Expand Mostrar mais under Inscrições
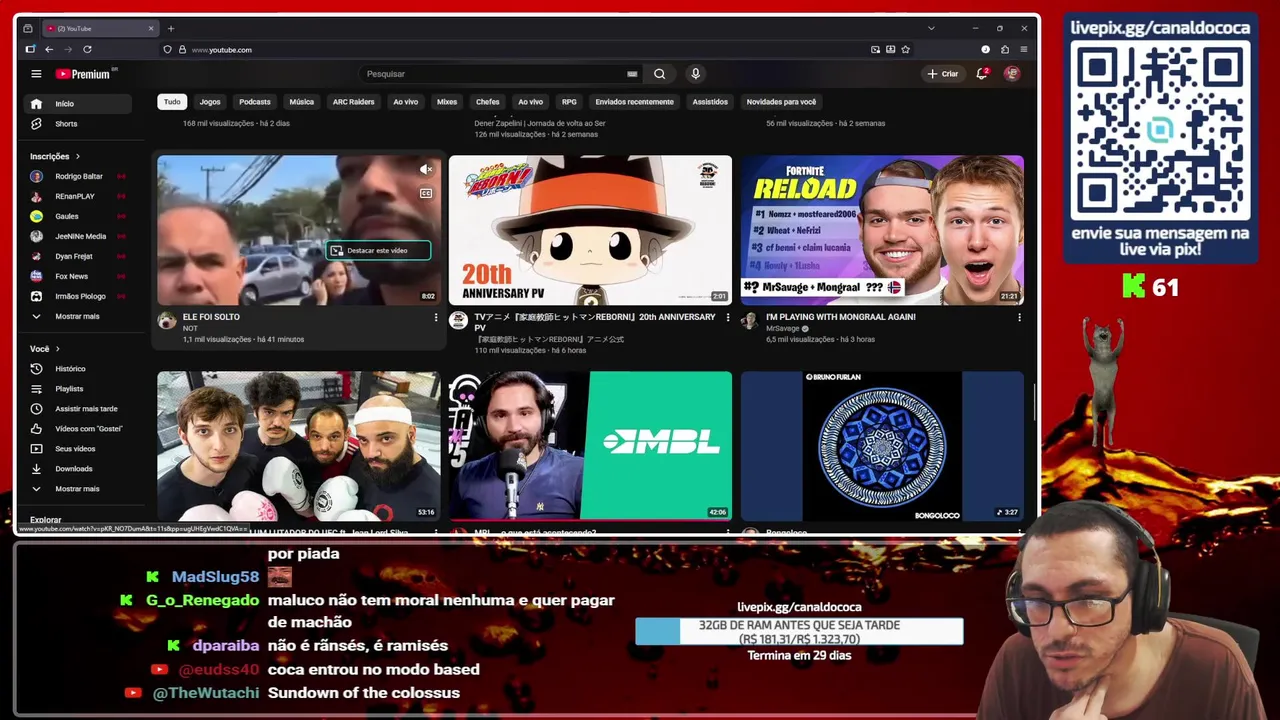 point(78,317)
